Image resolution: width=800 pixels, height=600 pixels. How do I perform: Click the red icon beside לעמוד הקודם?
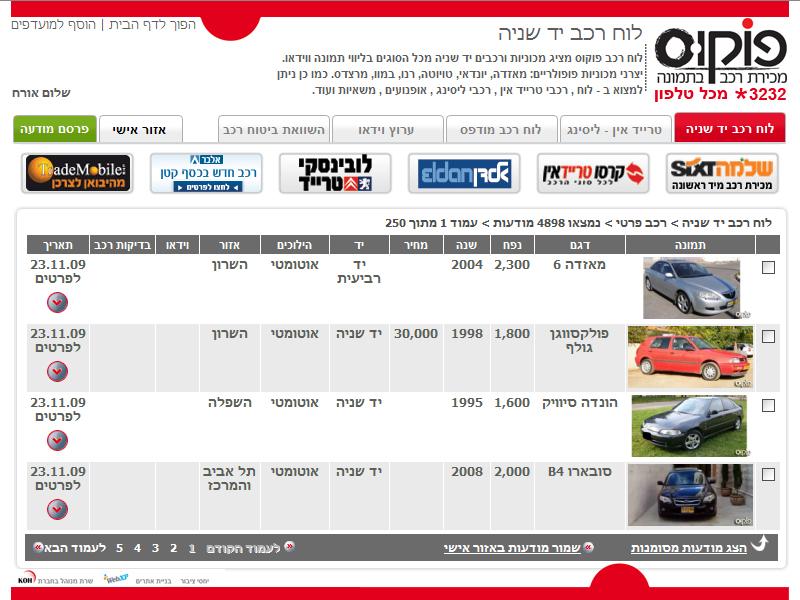point(289,546)
